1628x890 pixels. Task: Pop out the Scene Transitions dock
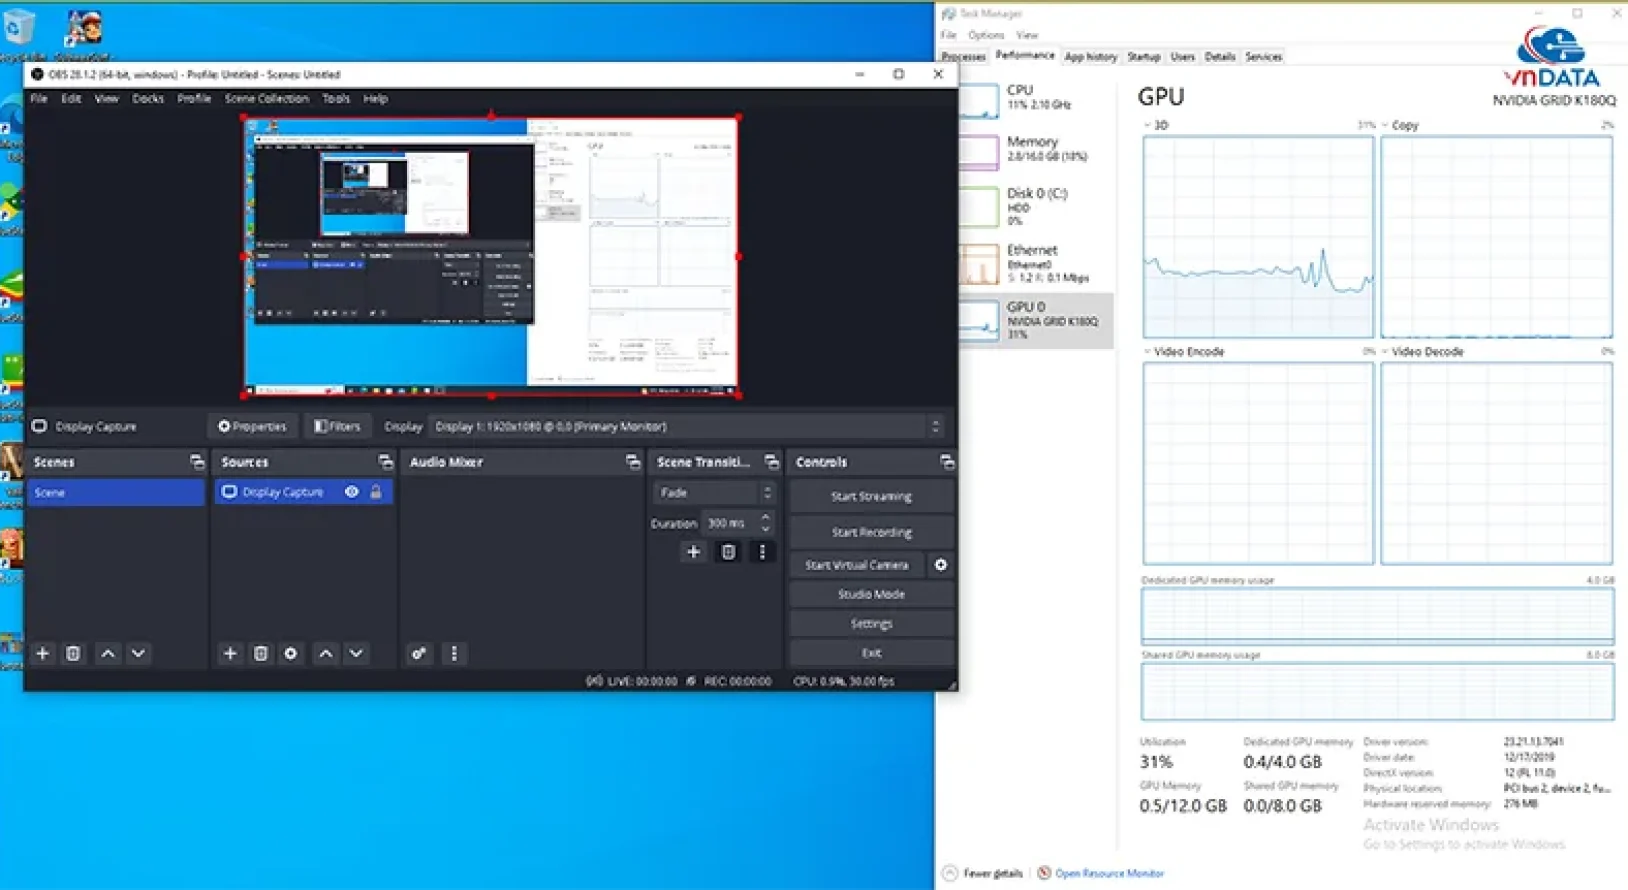pyautogui.click(x=771, y=462)
